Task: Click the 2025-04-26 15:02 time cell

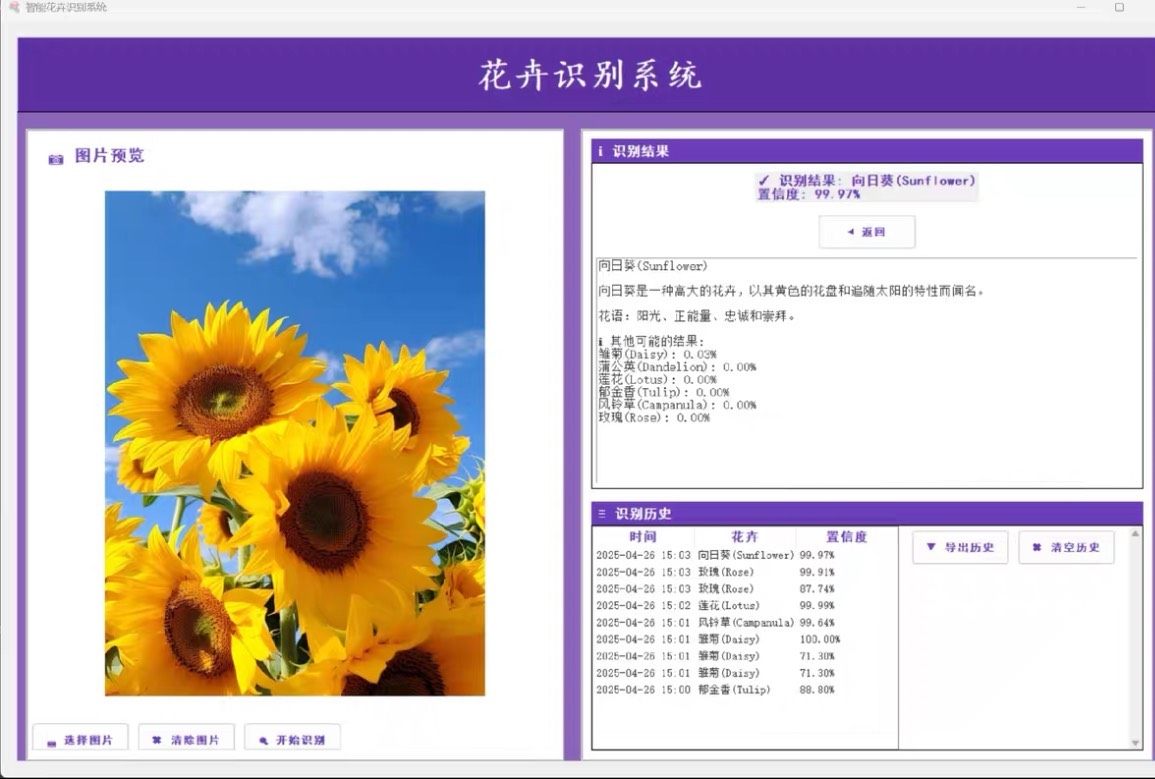Action: [643, 605]
